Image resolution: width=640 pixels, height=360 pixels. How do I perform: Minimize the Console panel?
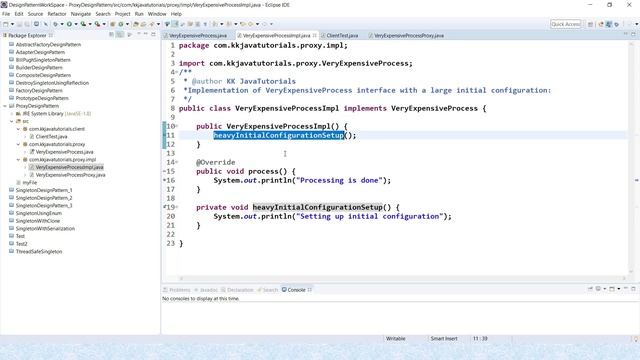click(x=626, y=288)
